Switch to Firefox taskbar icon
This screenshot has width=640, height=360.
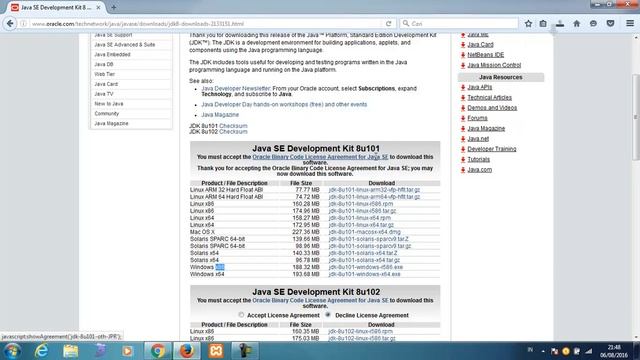[187, 351]
